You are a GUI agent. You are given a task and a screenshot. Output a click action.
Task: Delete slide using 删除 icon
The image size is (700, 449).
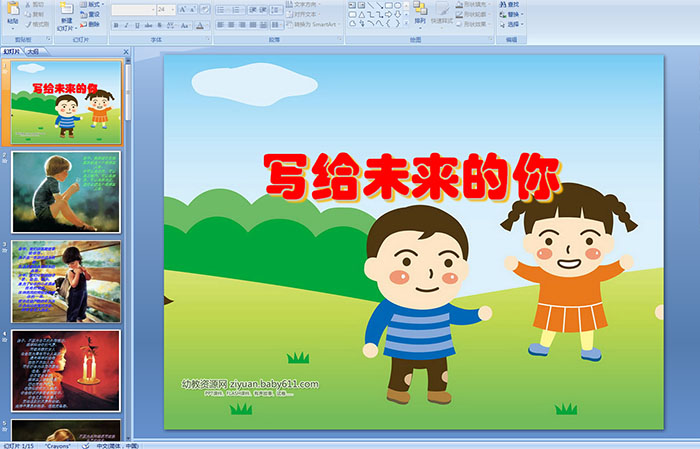point(83,24)
